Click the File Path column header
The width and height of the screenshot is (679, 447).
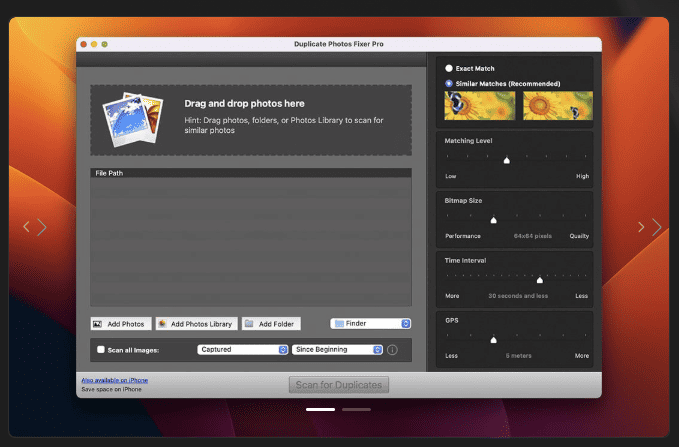251,173
